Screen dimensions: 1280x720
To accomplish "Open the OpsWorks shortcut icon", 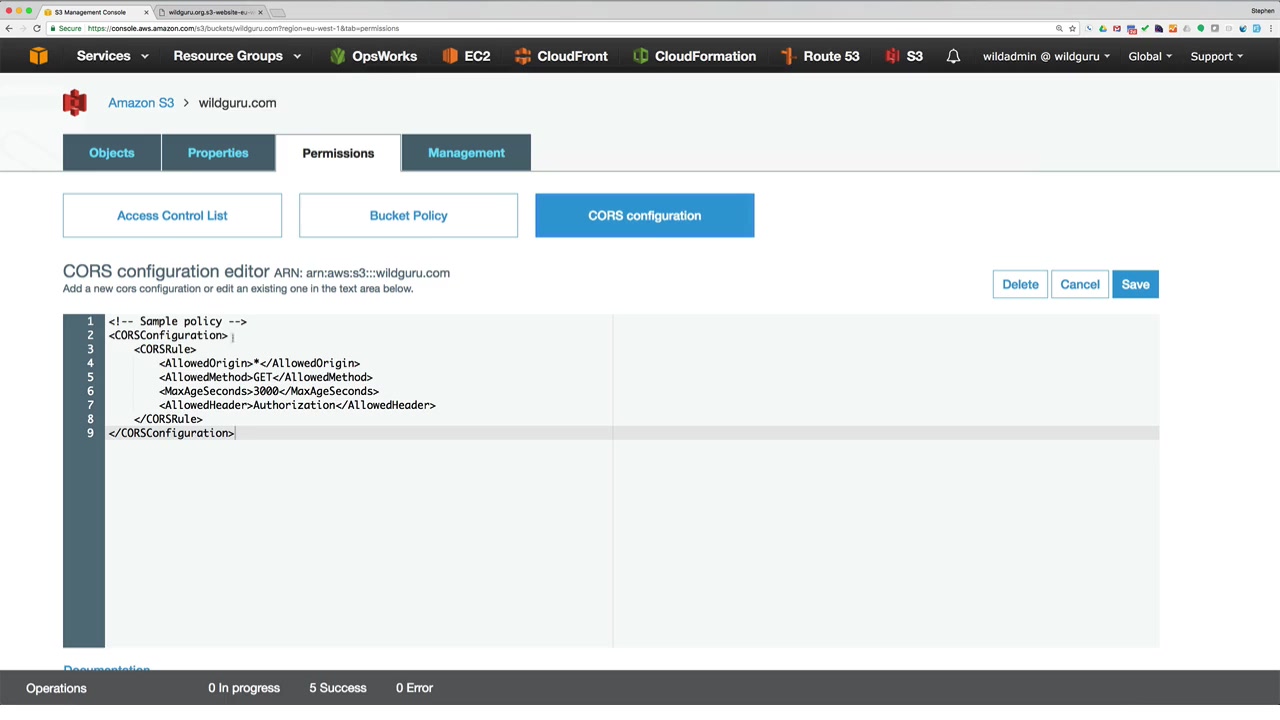I will [x=338, y=56].
